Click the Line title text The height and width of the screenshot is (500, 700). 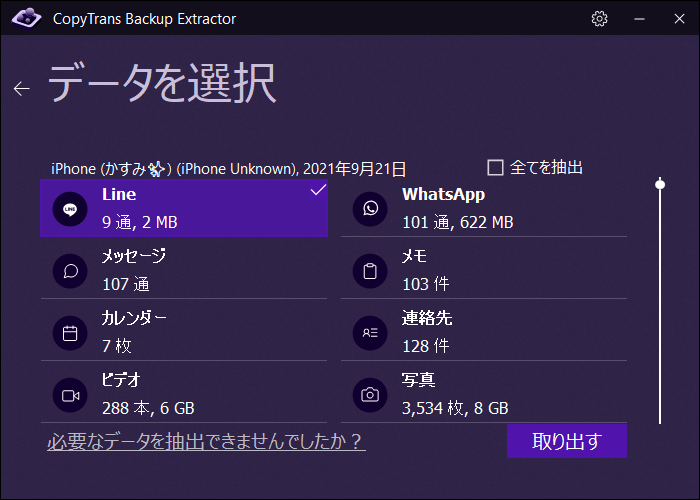point(119,195)
